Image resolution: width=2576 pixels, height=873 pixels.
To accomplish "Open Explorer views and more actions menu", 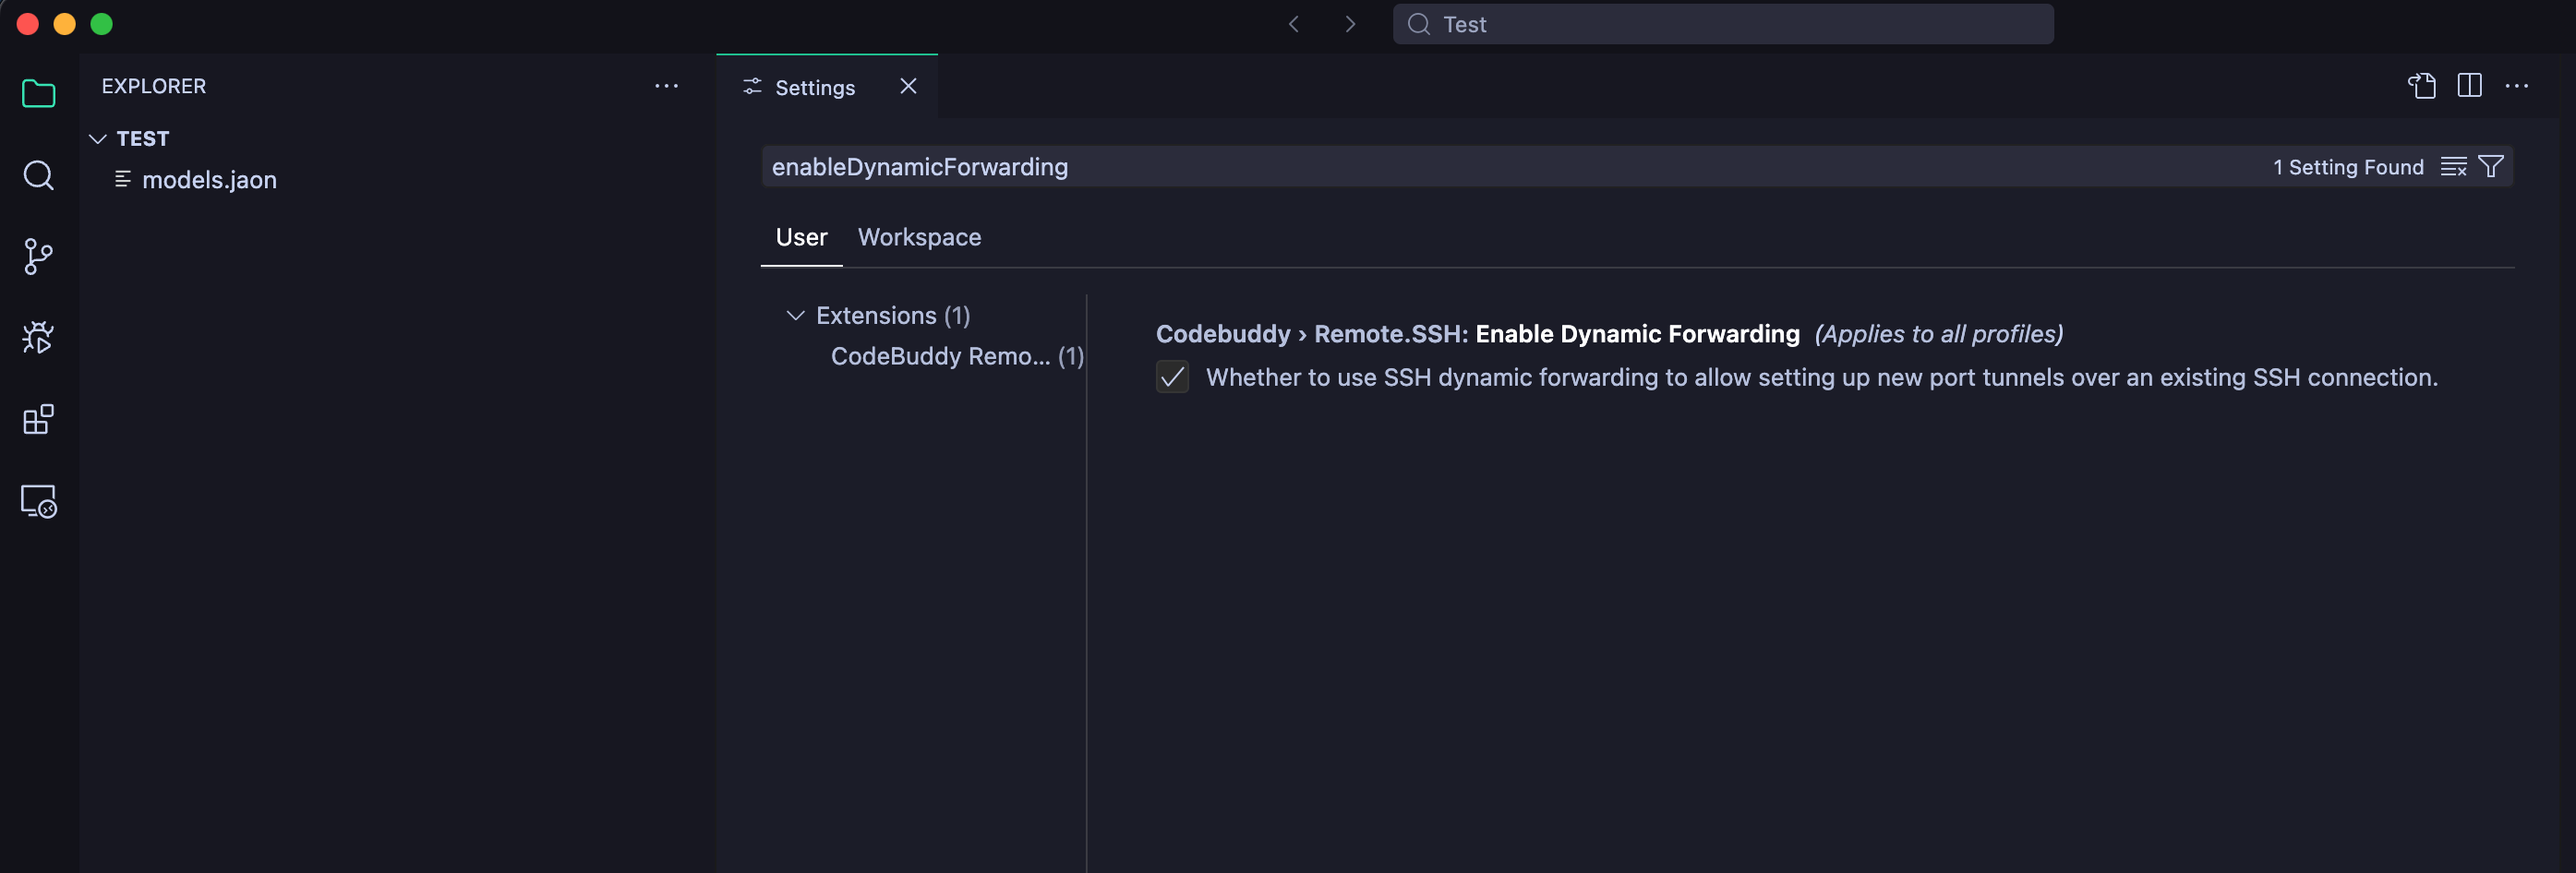I will 666,86.
